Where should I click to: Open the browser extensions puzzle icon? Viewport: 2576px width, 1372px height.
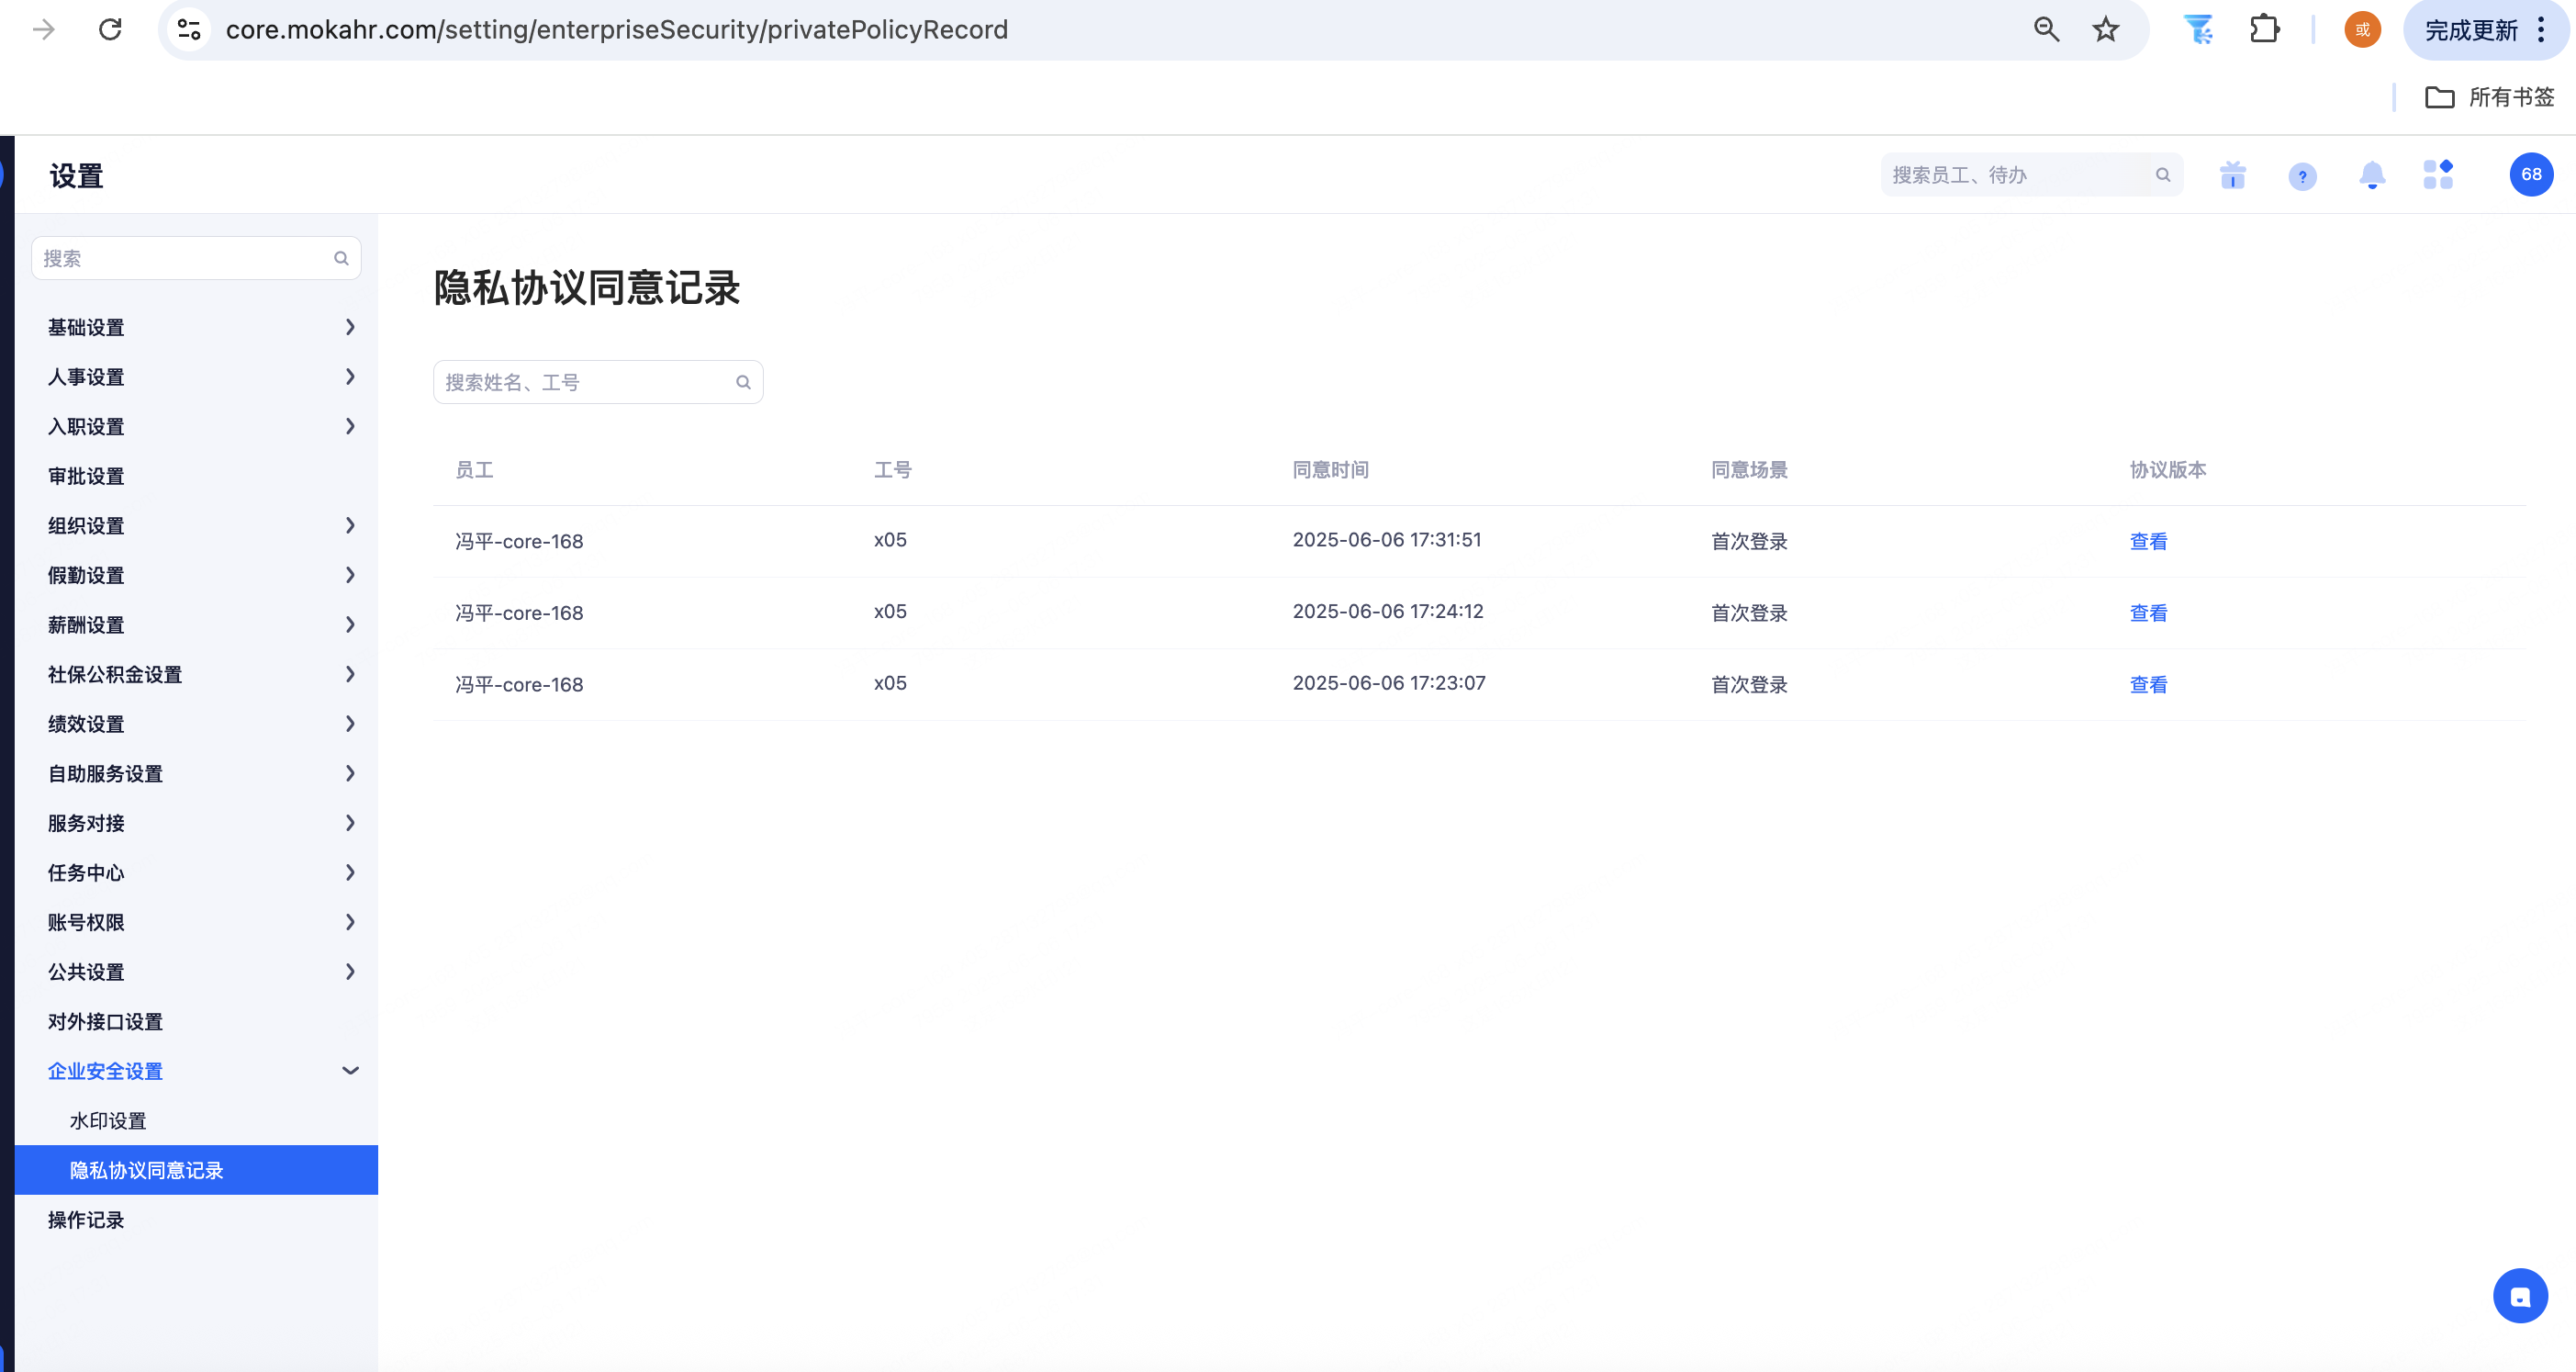[x=2265, y=29]
